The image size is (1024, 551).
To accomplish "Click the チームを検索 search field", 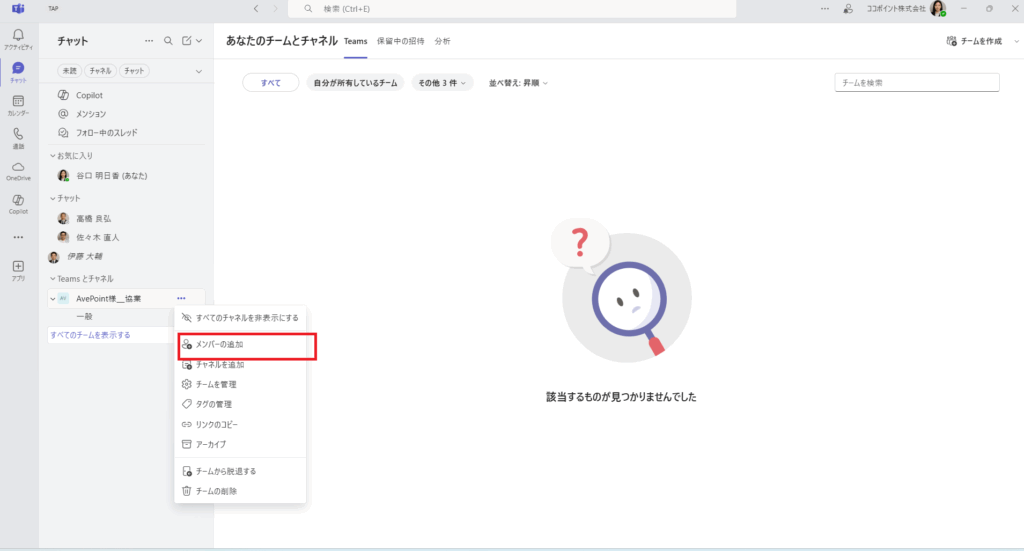I will [x=916, y=82].
